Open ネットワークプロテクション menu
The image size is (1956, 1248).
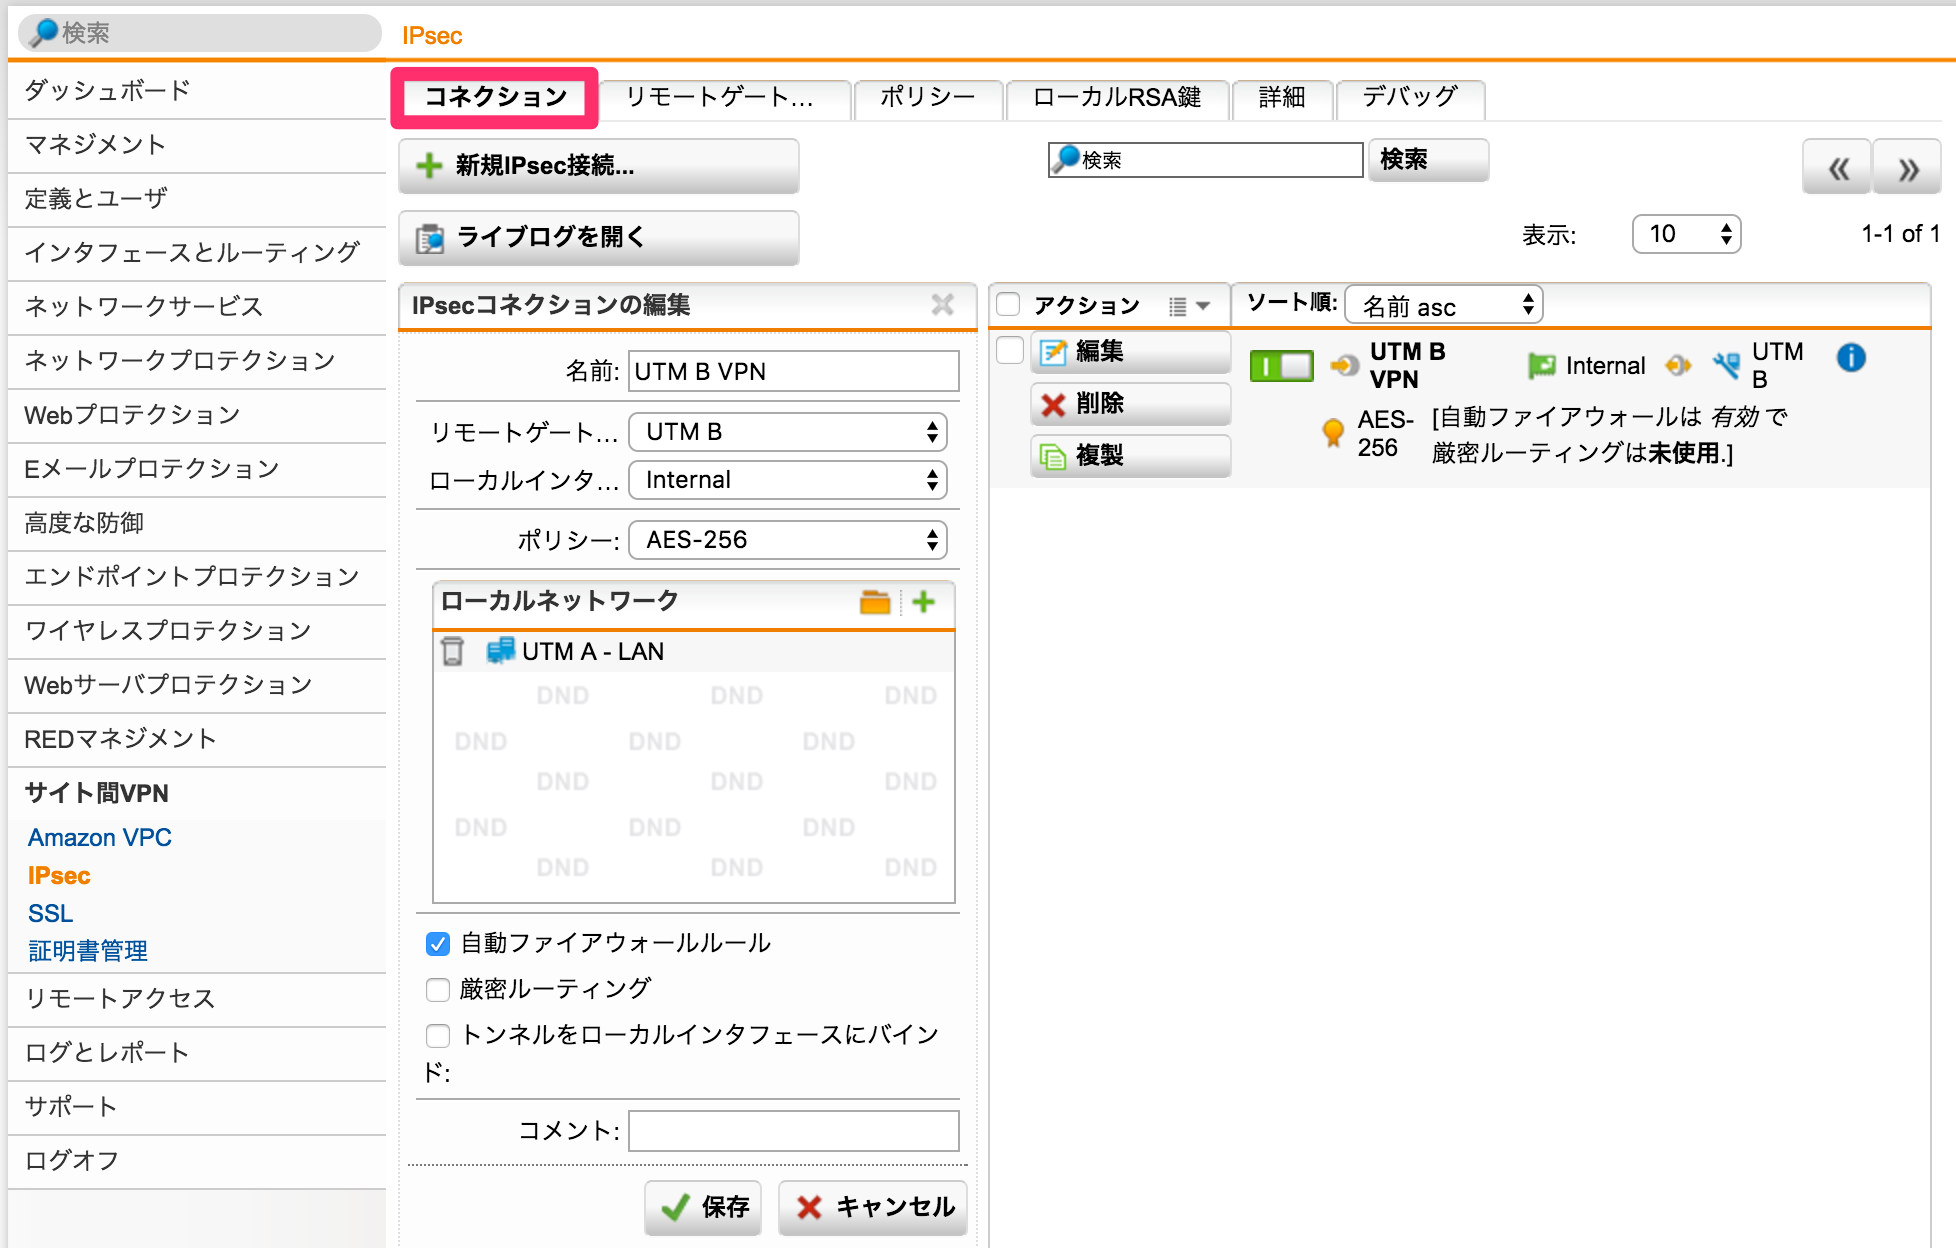(197, 361)
